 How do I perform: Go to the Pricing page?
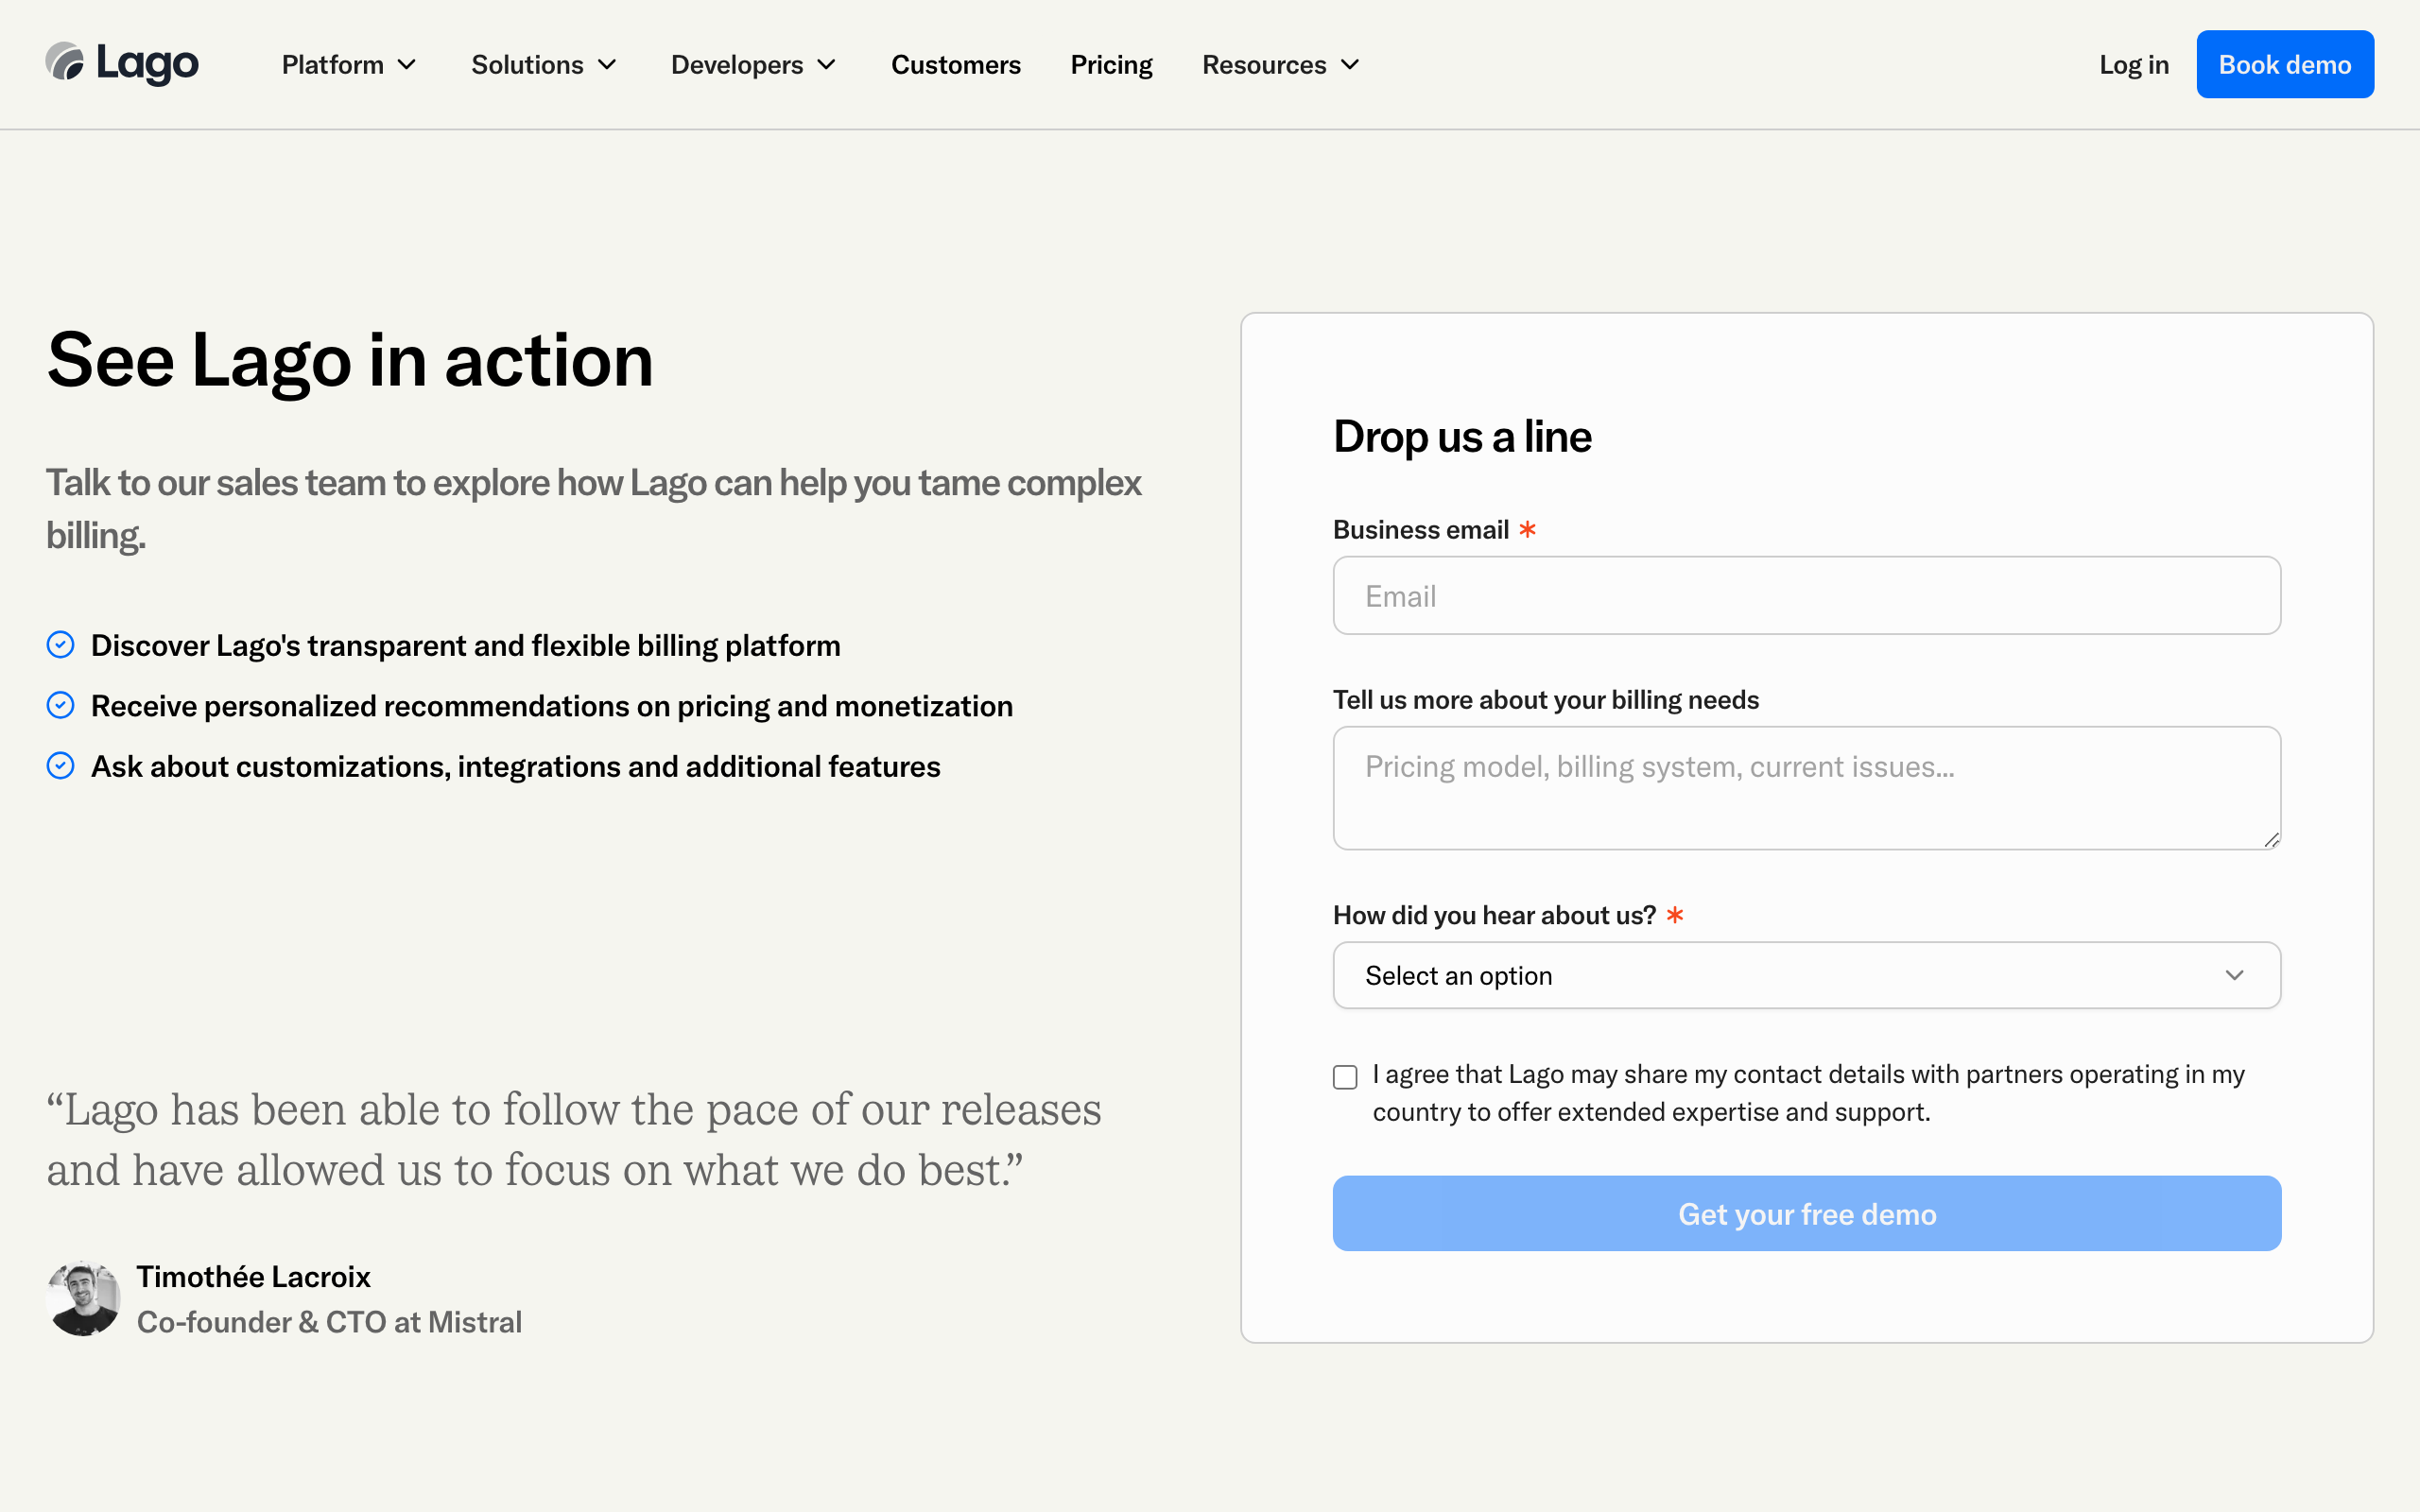[x=1111, y=65]
